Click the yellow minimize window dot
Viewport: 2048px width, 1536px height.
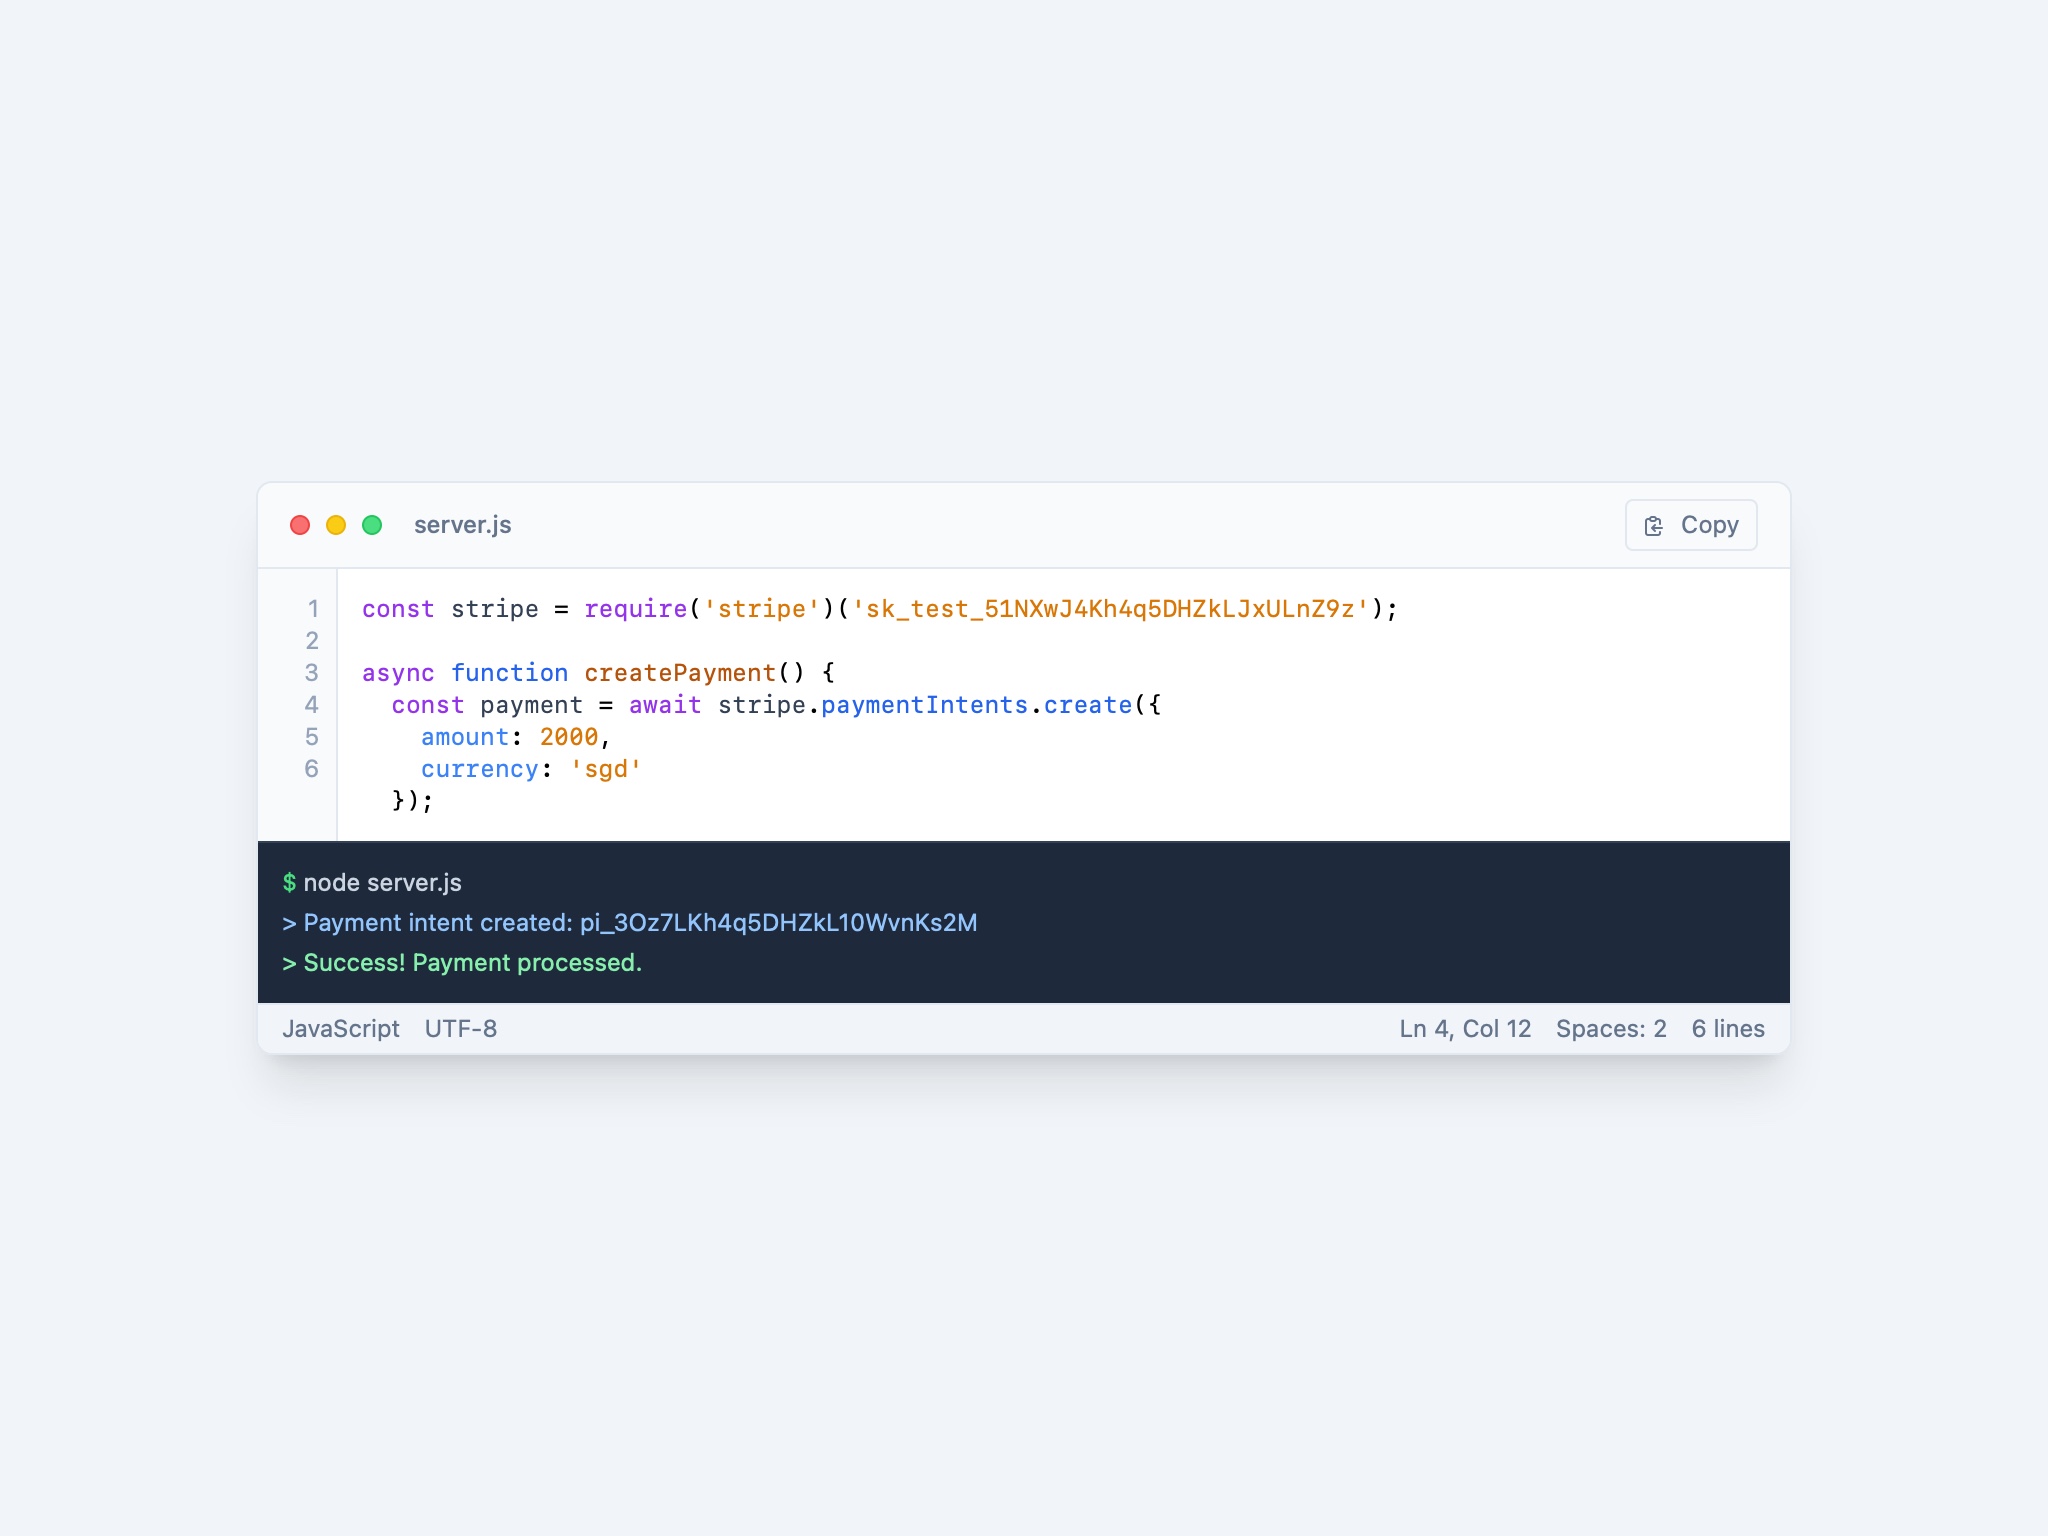point(336,525)
